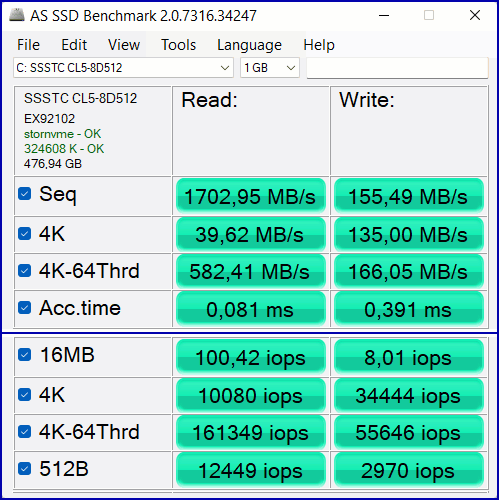Uncheck the 16MB iops checkbox
Viewport: 499px width, 500px height.
tap(25, 355)
